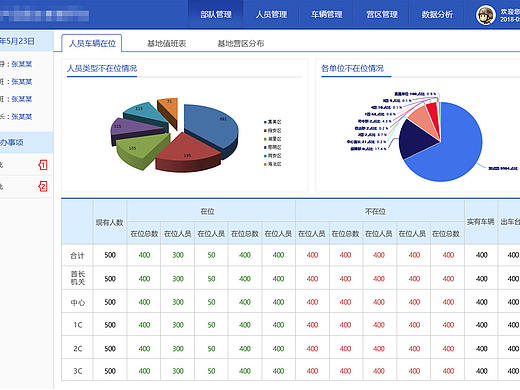The image size is (520, 390).
Task: Click the green 300 value in the 2C row
Action: click(178, 349)
